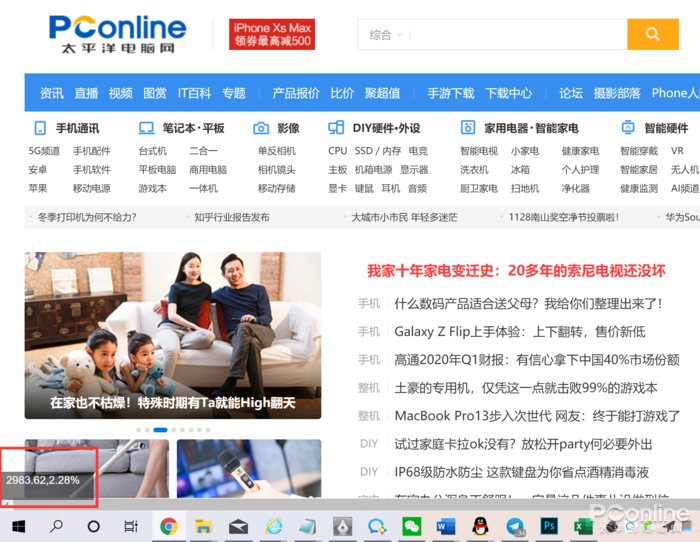
Task: Switch to Chrome in the taskbar
Action: pyautogui.click(x=169, y=526)
